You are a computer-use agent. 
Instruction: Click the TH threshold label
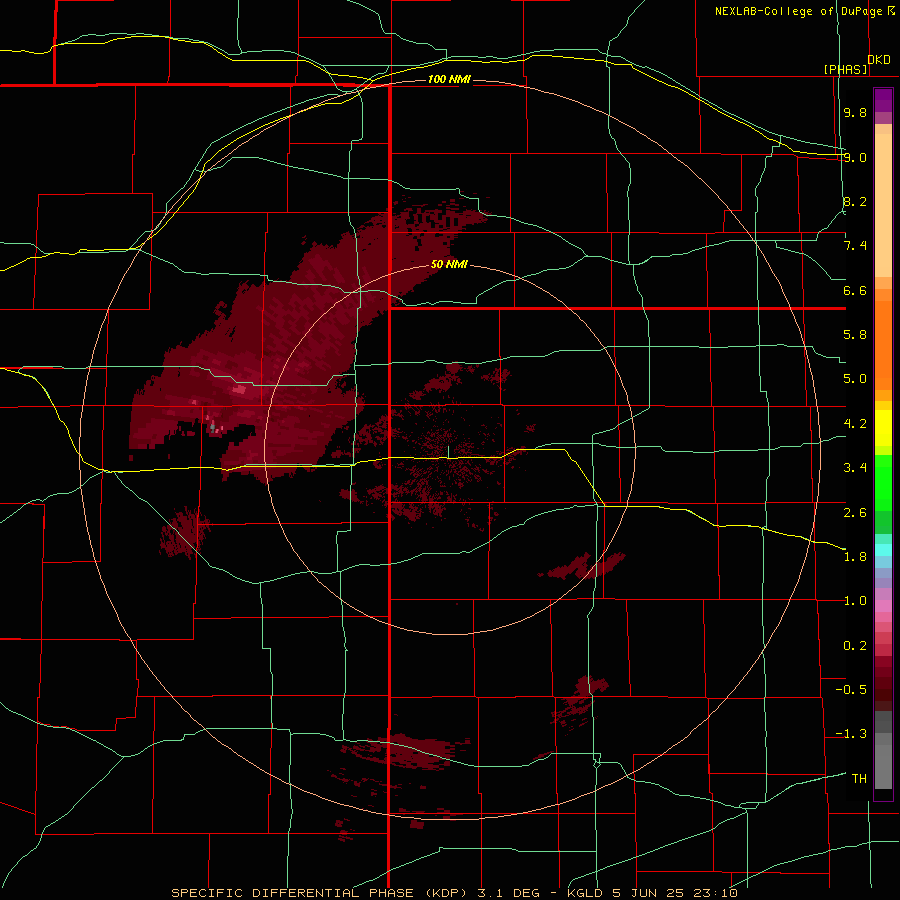pyautogui.click(x=859, y=779)
